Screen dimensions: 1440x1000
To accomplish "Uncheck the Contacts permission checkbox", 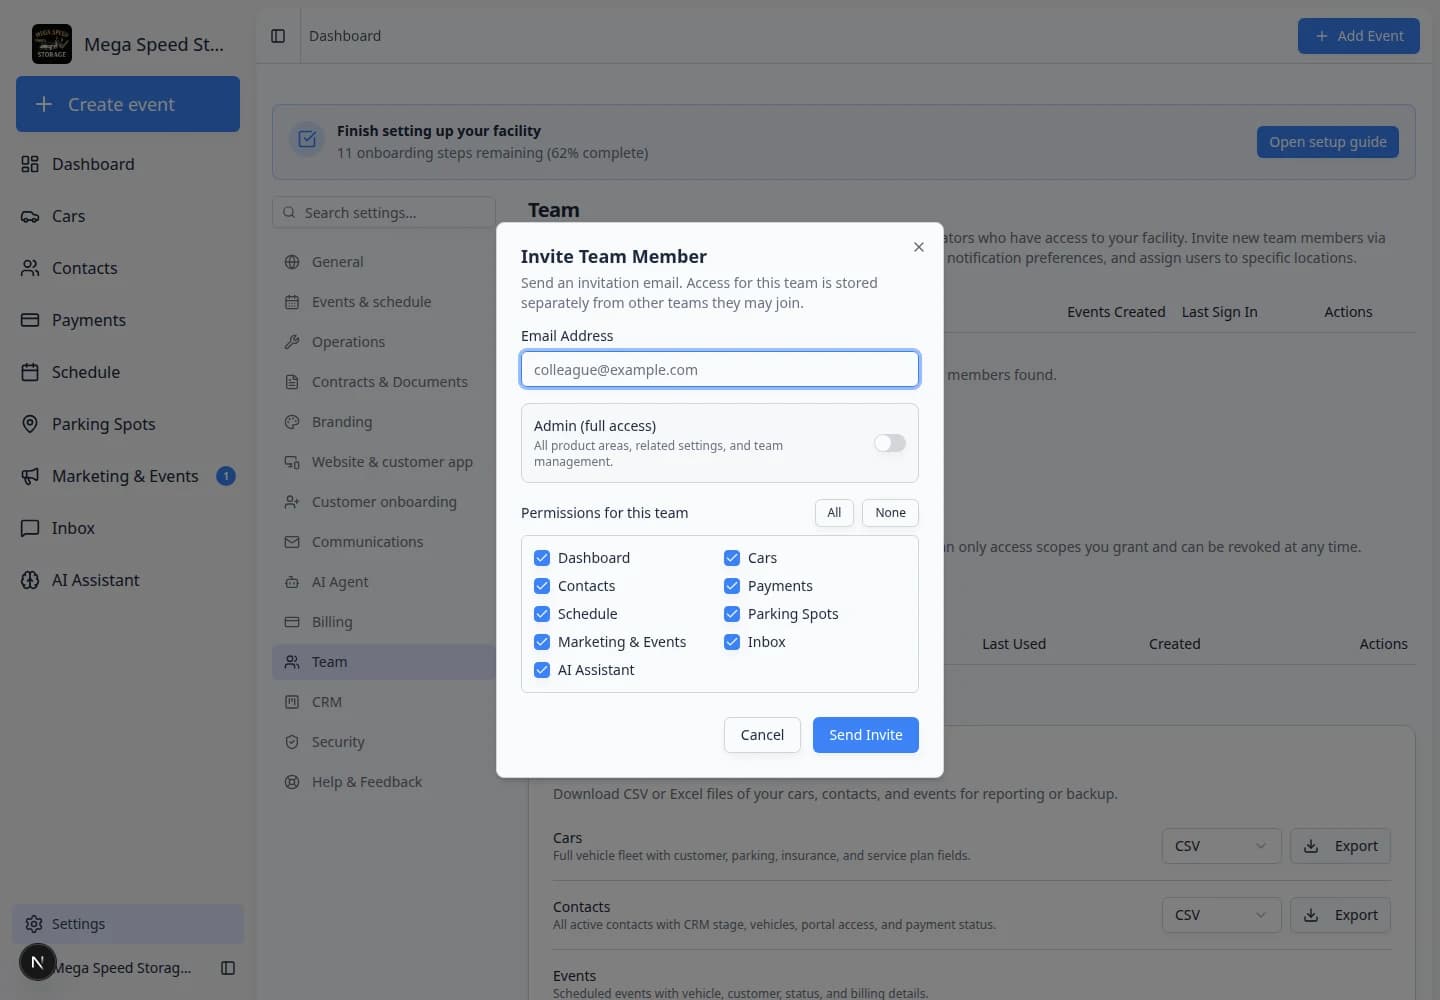I will pos(542,586).
